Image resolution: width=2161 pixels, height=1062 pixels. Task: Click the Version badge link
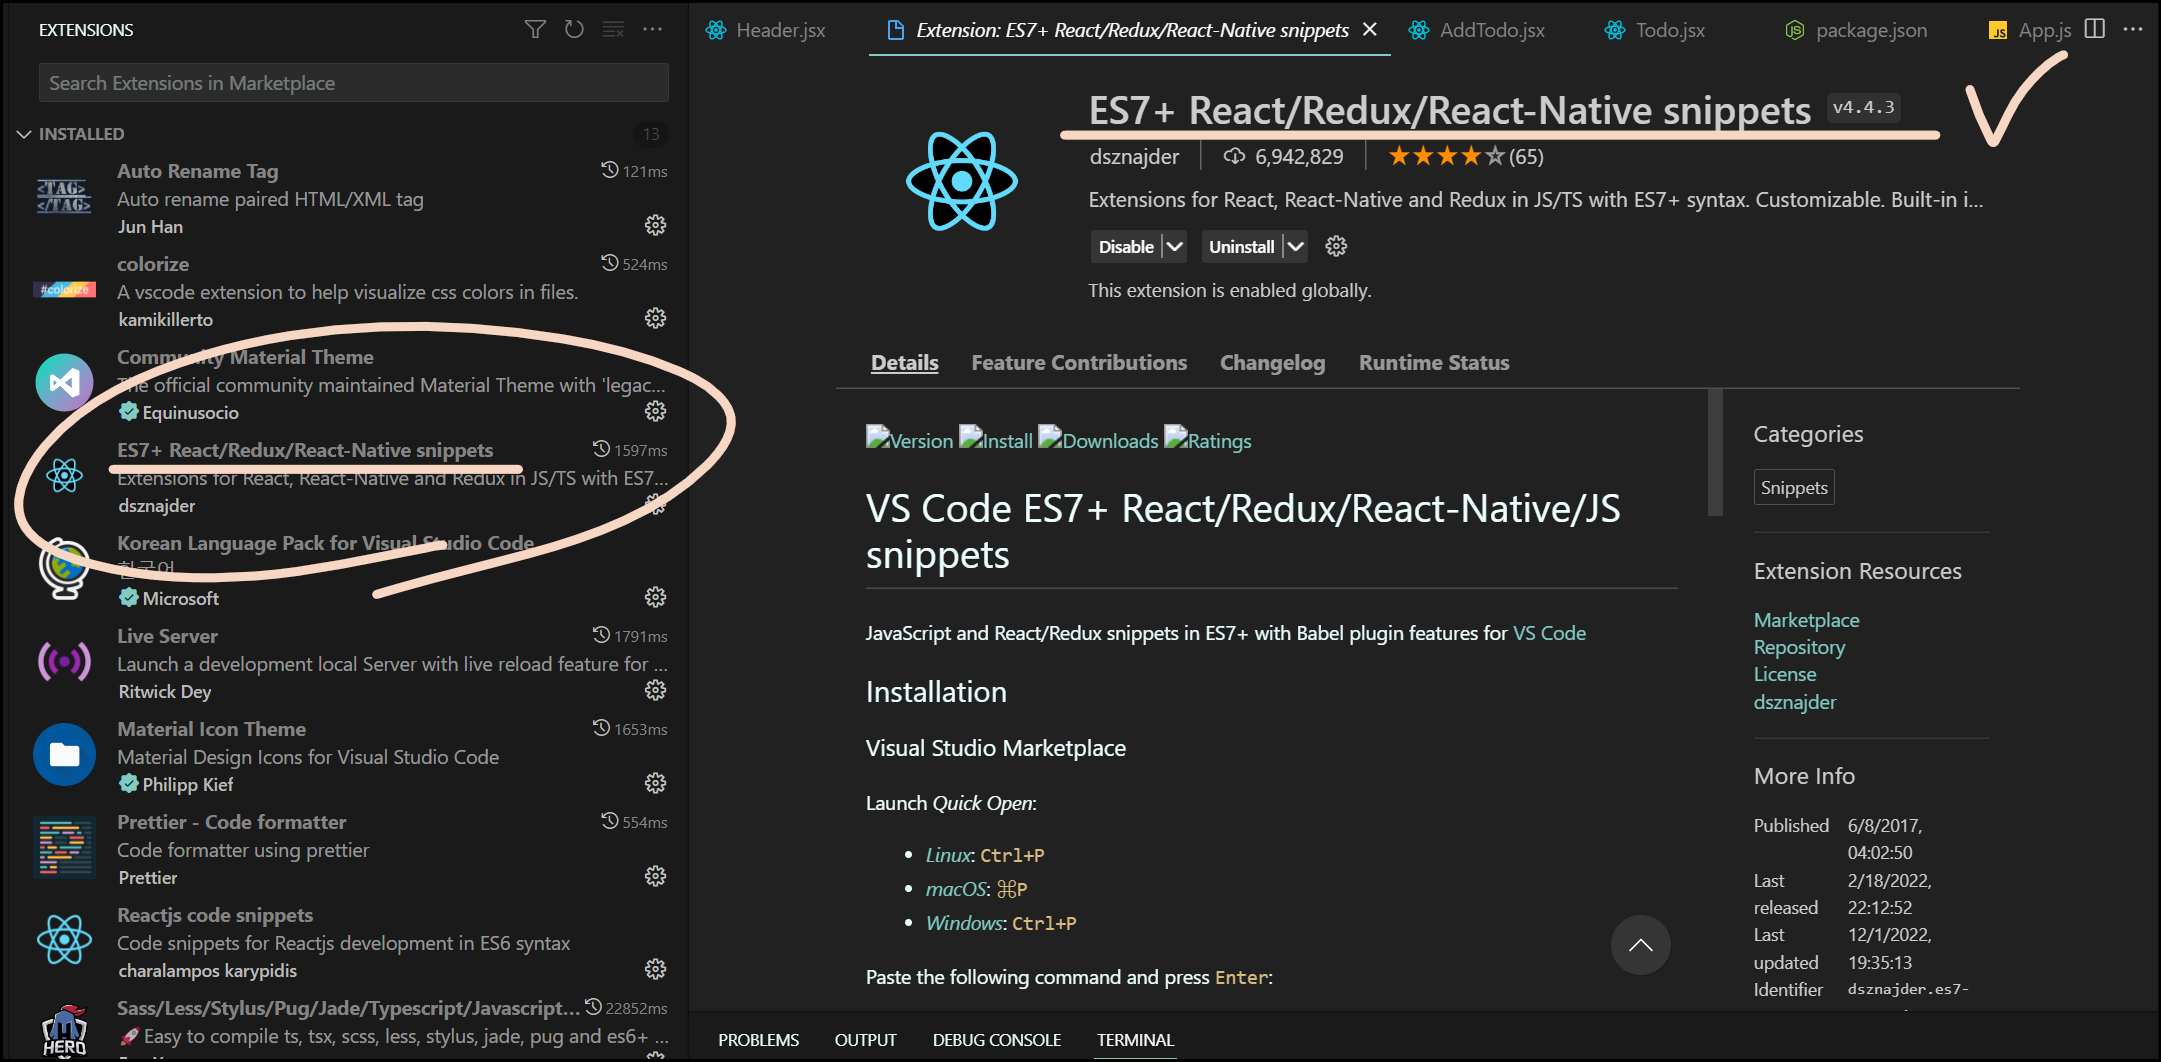909,440
